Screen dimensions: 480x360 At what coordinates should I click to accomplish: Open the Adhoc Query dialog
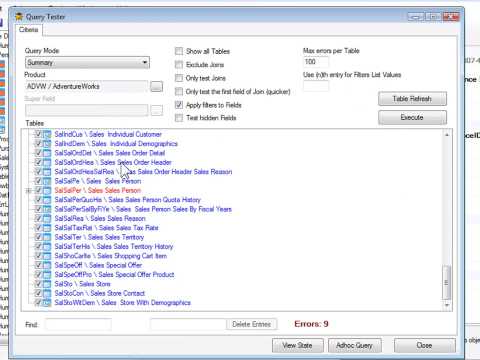[355, 345]
